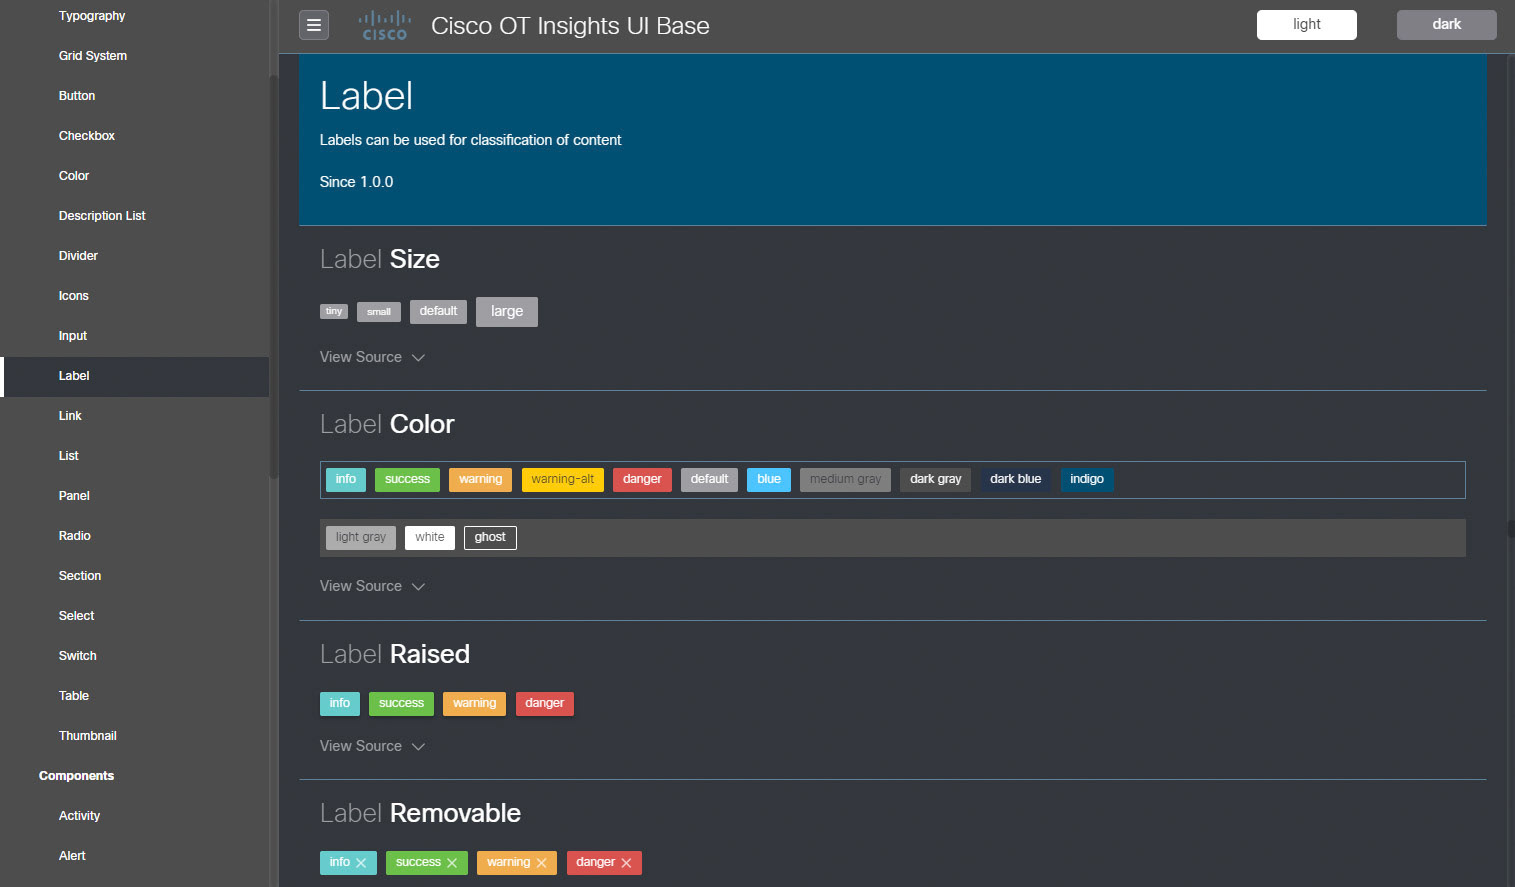
Task: Switch to the light theme
Action: 1306,25
